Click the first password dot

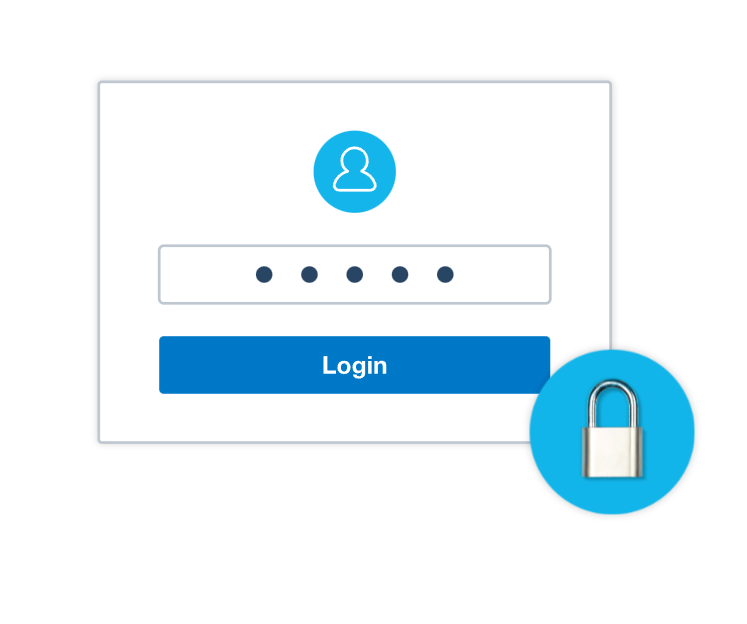(264, 274)
